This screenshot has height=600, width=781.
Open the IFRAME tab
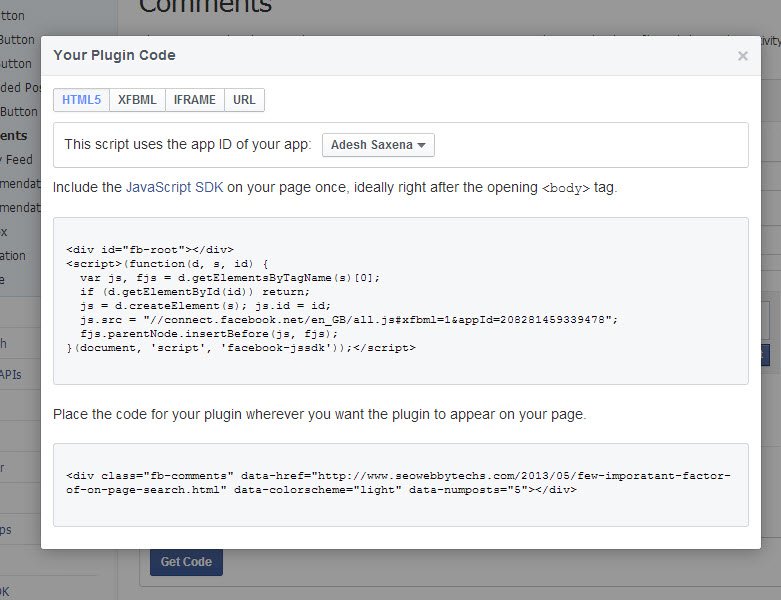click(195, 100)
